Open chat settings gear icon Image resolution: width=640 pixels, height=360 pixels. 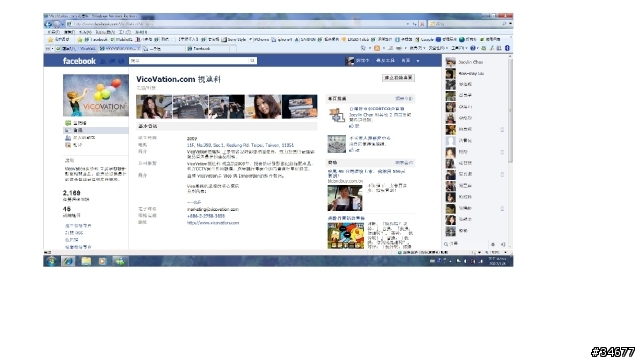[493, 244]
